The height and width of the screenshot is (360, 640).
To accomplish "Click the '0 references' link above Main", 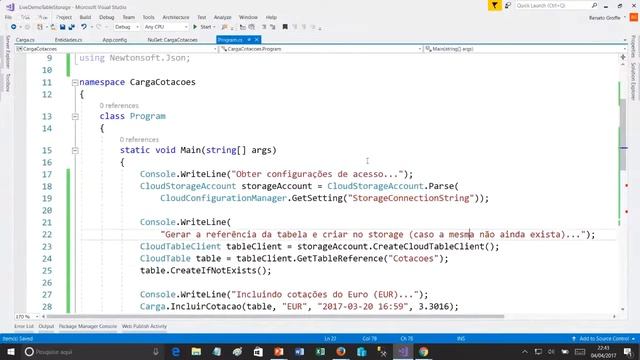I will pyautogui.click(x=139, y=139).
